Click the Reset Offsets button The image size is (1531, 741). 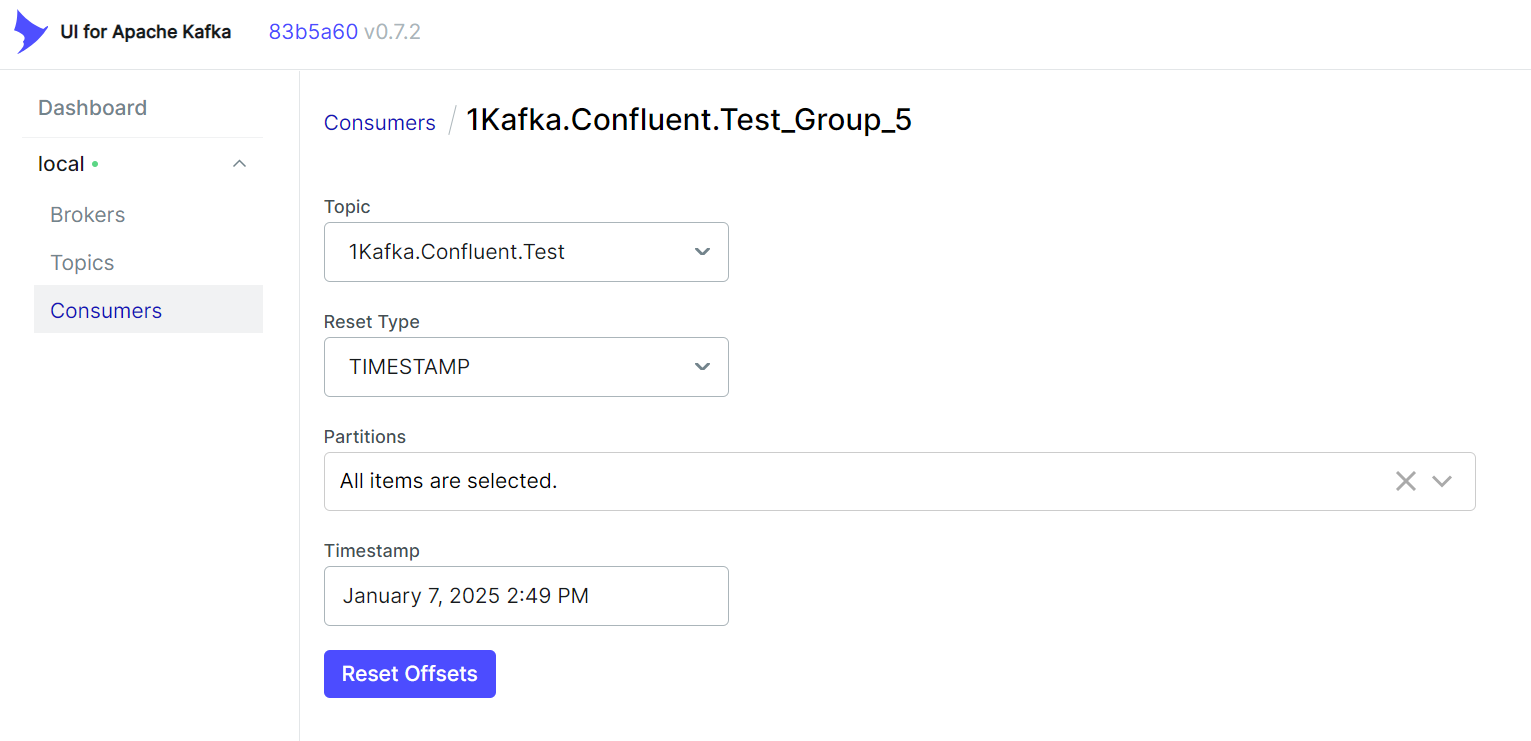[410, 674]
